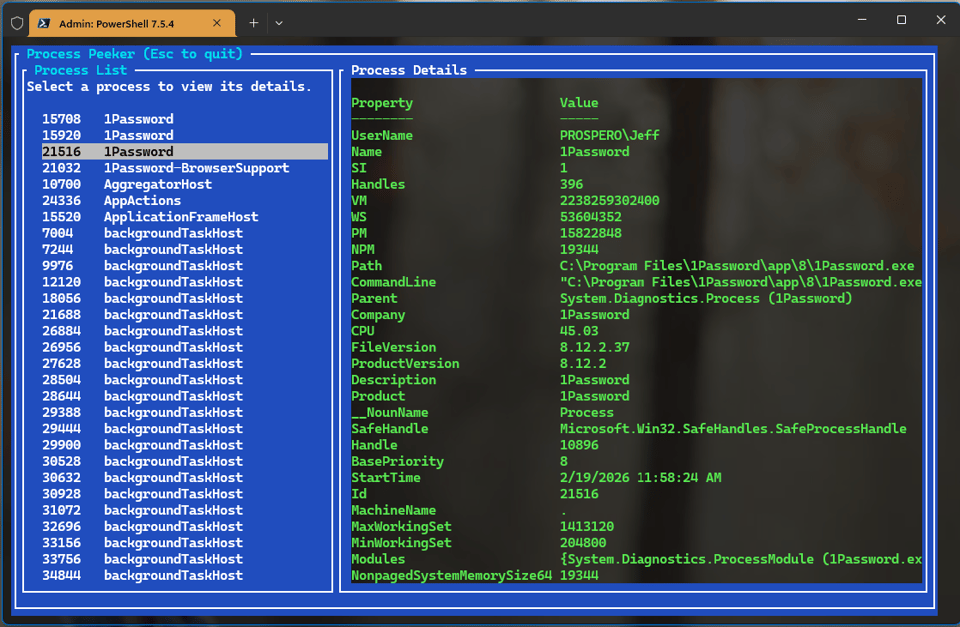The height and width of the screenshot is (627, 960).
Task: Select the 1Password-BrowserSupport process
Action: (196, 168)
